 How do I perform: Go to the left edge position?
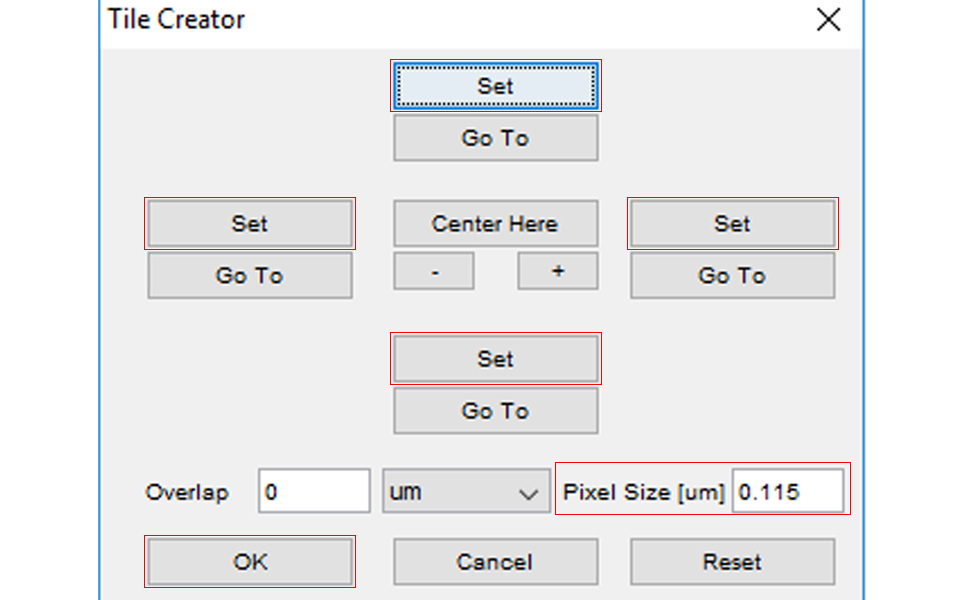pos(250,275)
